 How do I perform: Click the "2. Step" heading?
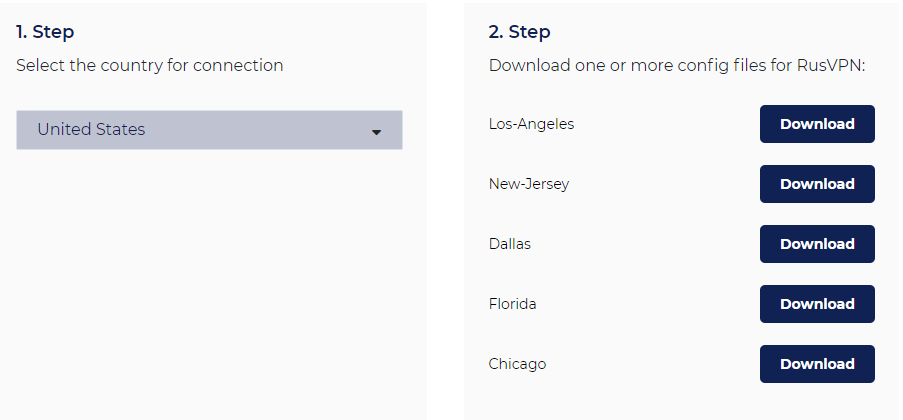pos(519,32)
